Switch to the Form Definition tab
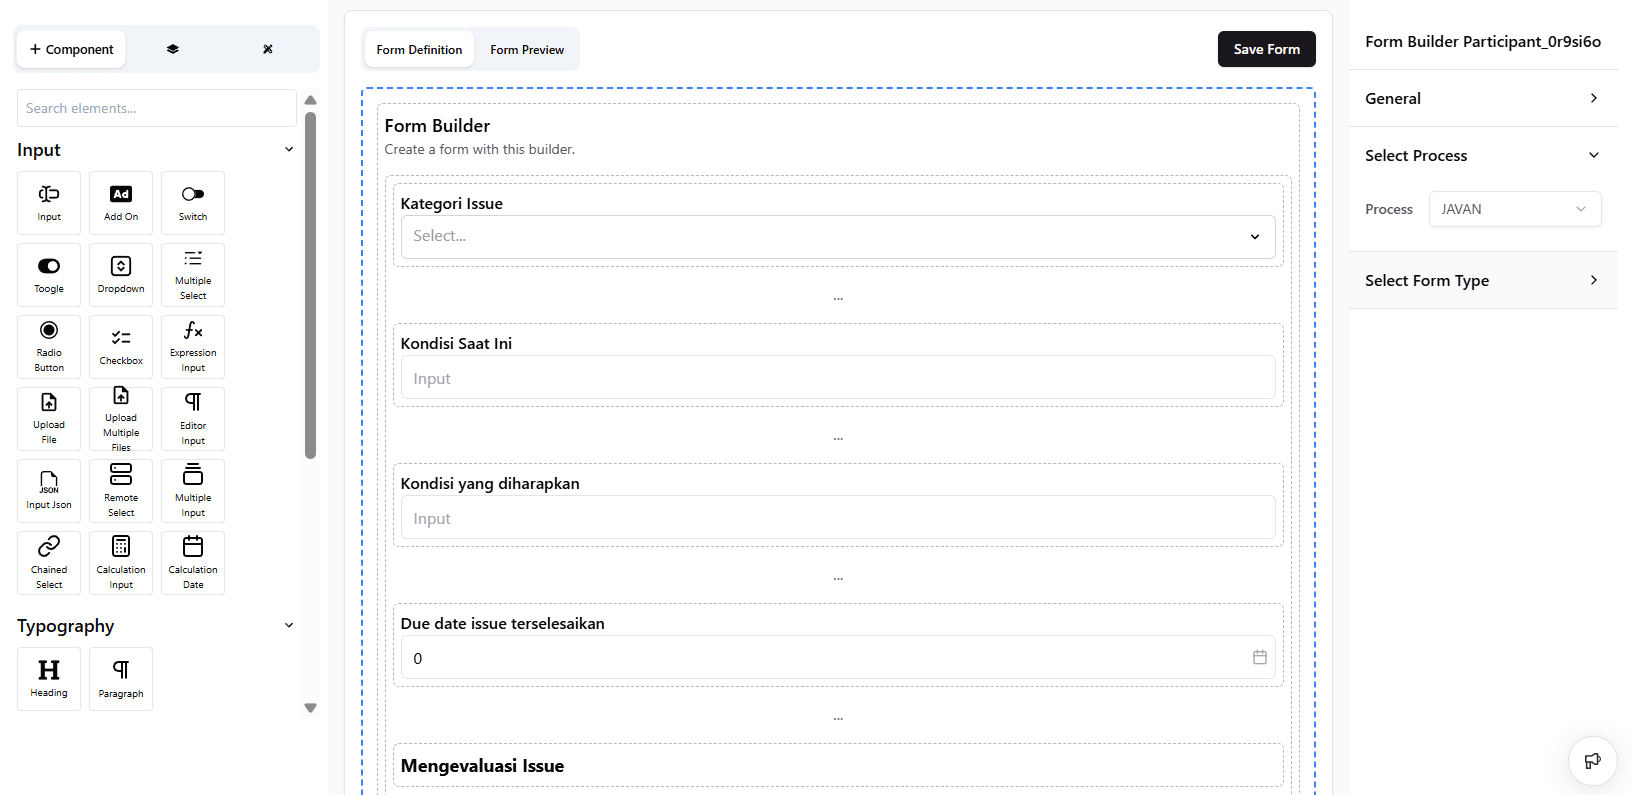 (x=419, y=49)
